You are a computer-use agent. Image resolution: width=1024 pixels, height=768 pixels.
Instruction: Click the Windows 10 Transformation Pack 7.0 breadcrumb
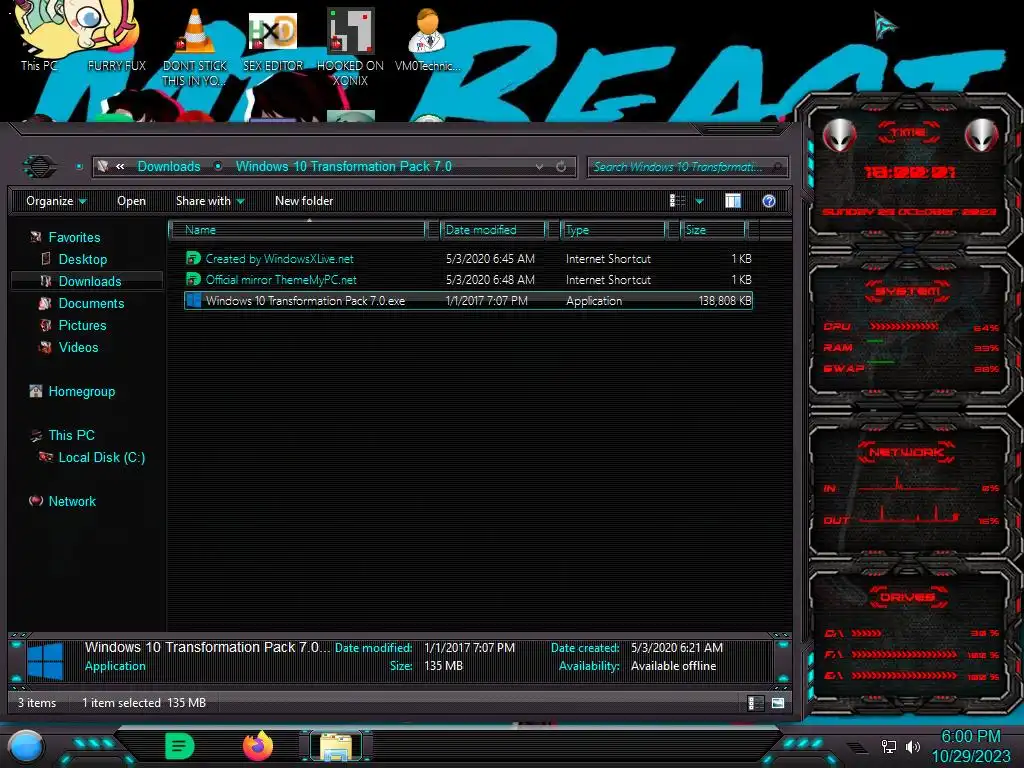(x=344, y=167)
